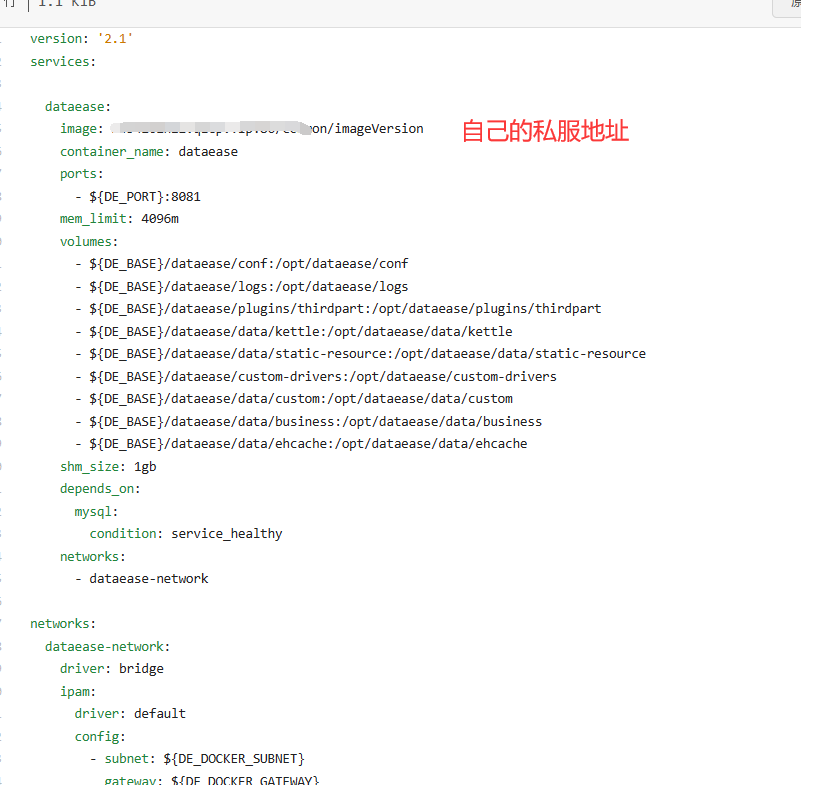Image resolution: width=817 pixels, height=785 pixels.
Task: Click the volumes key
Action: click(x=88, y=241)
